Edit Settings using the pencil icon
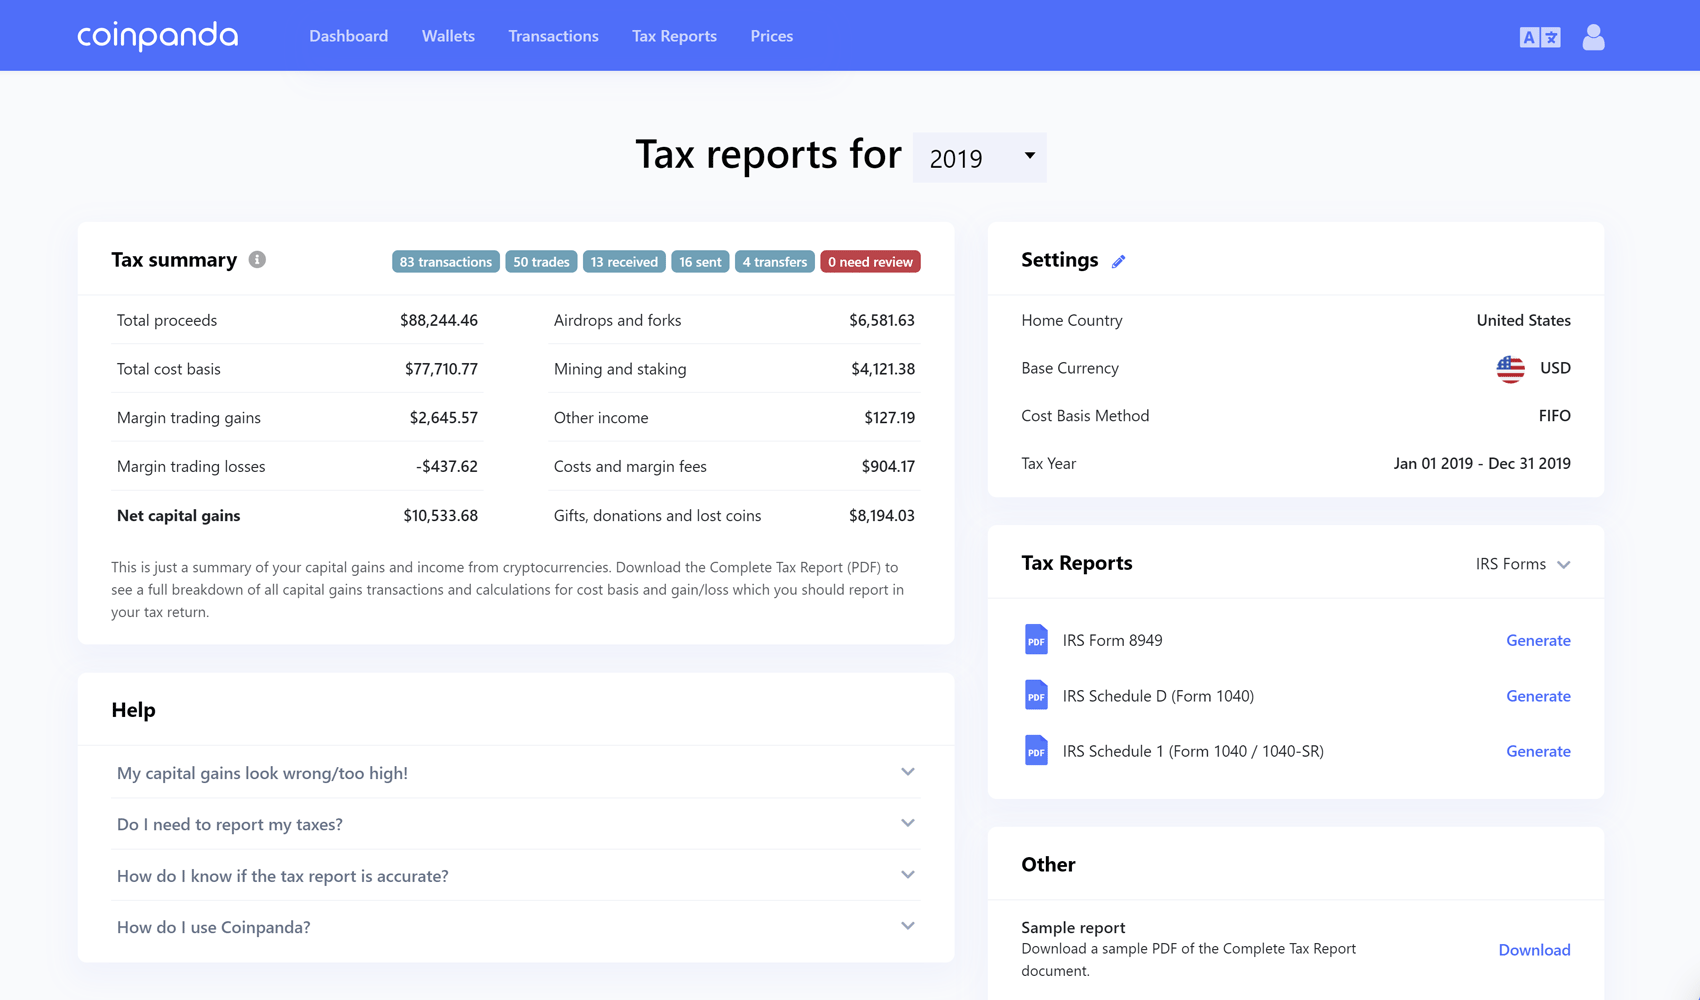The width and height of the screenshot is (1700, 1000). pos(1119,260)
